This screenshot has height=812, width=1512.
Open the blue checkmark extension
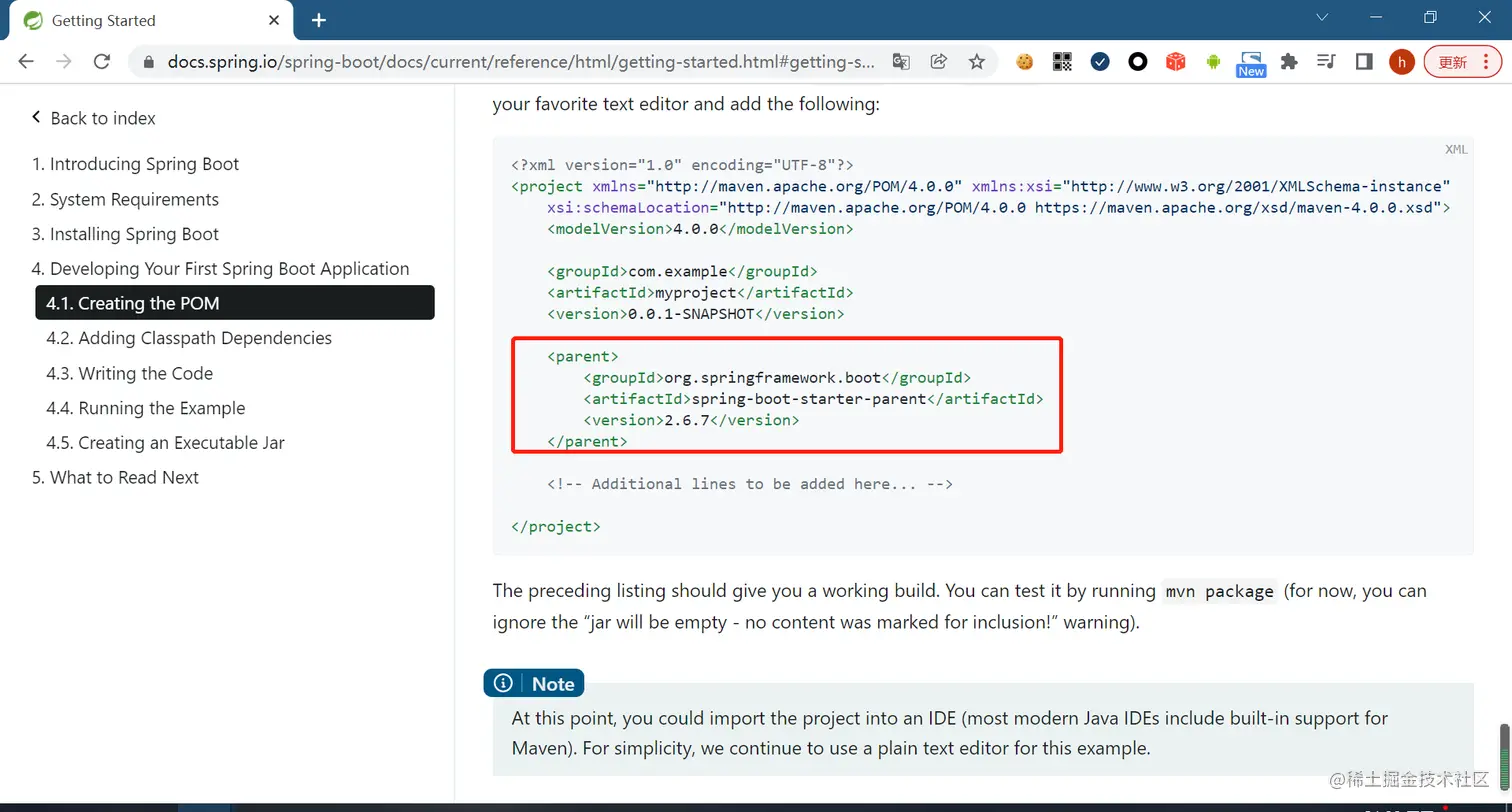click(x=1100, y=61)
